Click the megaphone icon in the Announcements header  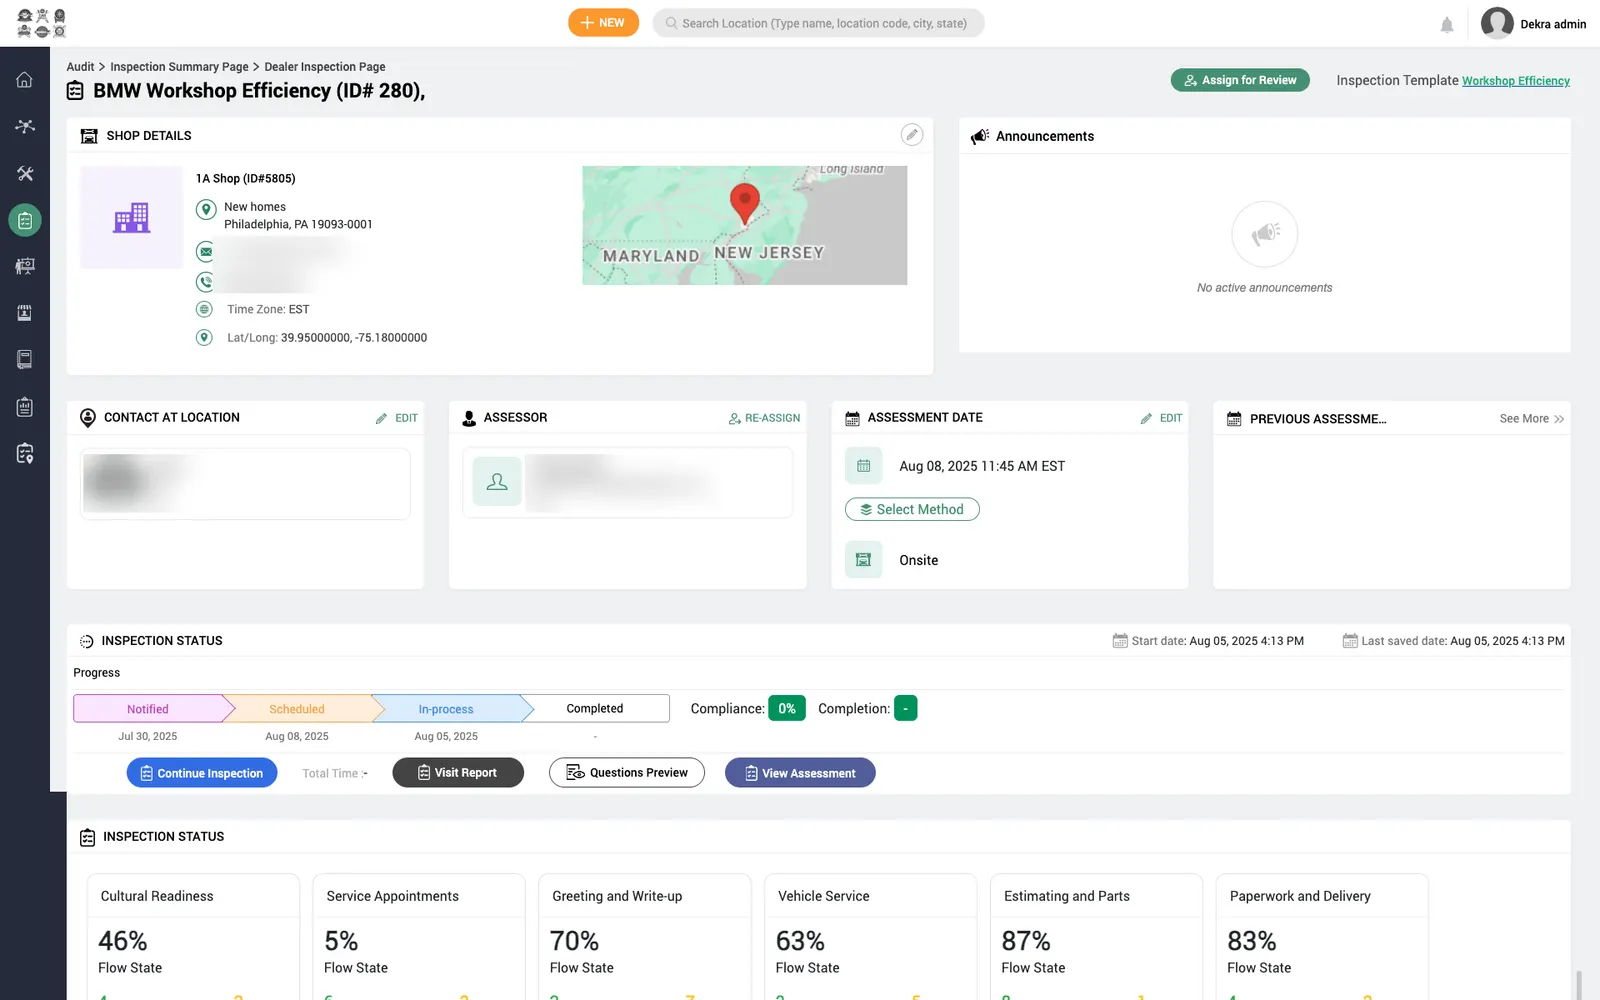pyautogui.click(x=980, y=136)
